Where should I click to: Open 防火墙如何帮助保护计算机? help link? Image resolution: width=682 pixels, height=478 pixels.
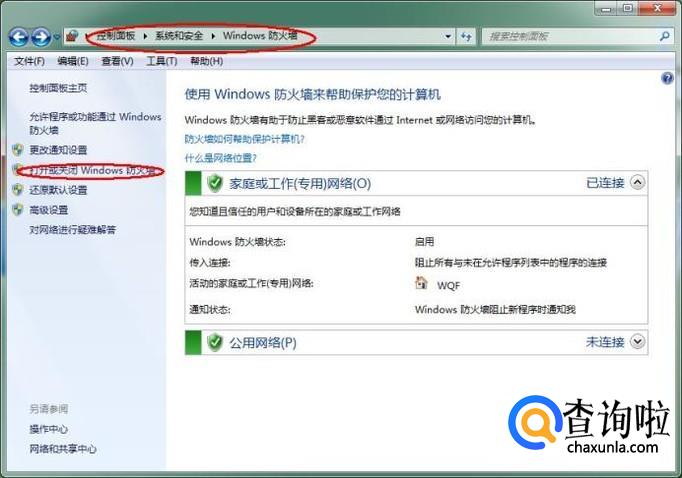coord(245,139)
